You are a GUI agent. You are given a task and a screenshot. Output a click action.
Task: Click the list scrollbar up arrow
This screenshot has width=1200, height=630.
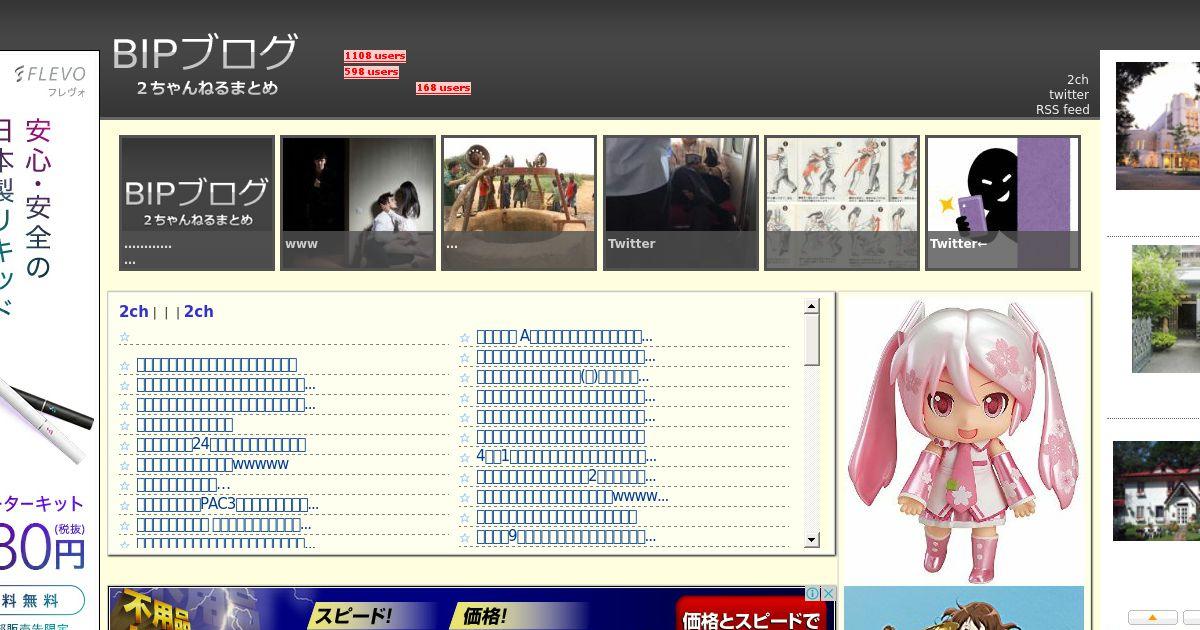[x=812, y=306]
